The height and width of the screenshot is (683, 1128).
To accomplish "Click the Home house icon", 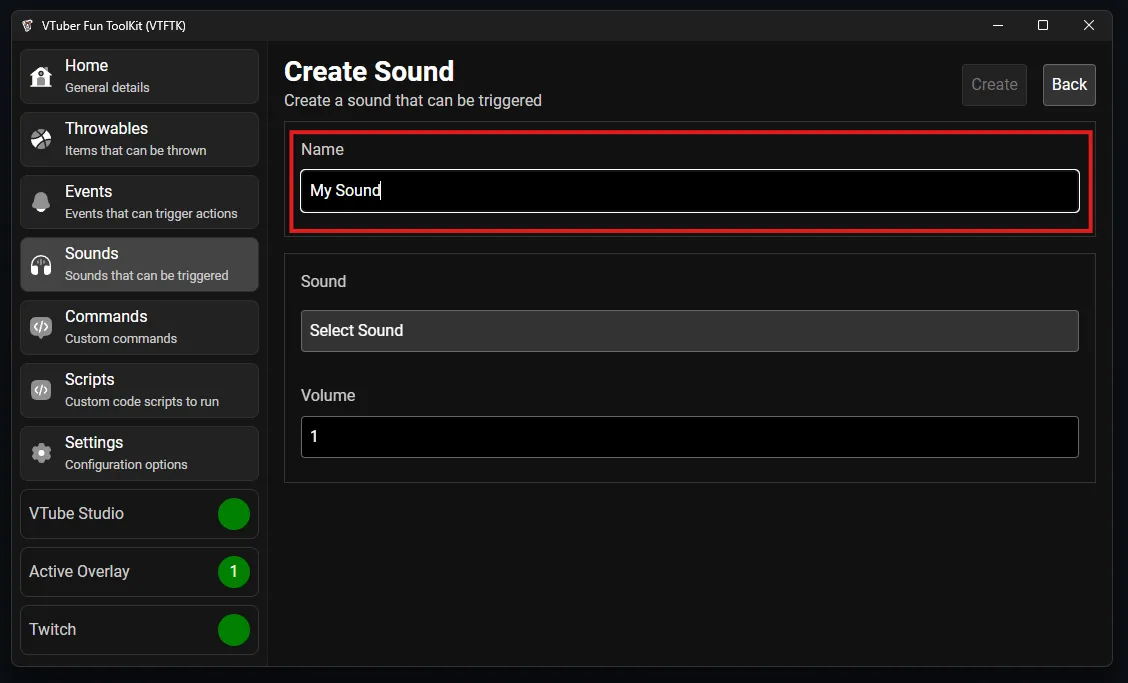I will (41, 77).
